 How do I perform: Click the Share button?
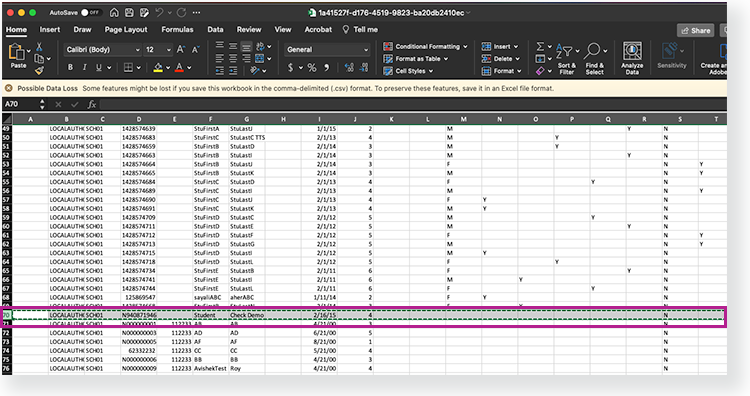[x=695, y=30]
